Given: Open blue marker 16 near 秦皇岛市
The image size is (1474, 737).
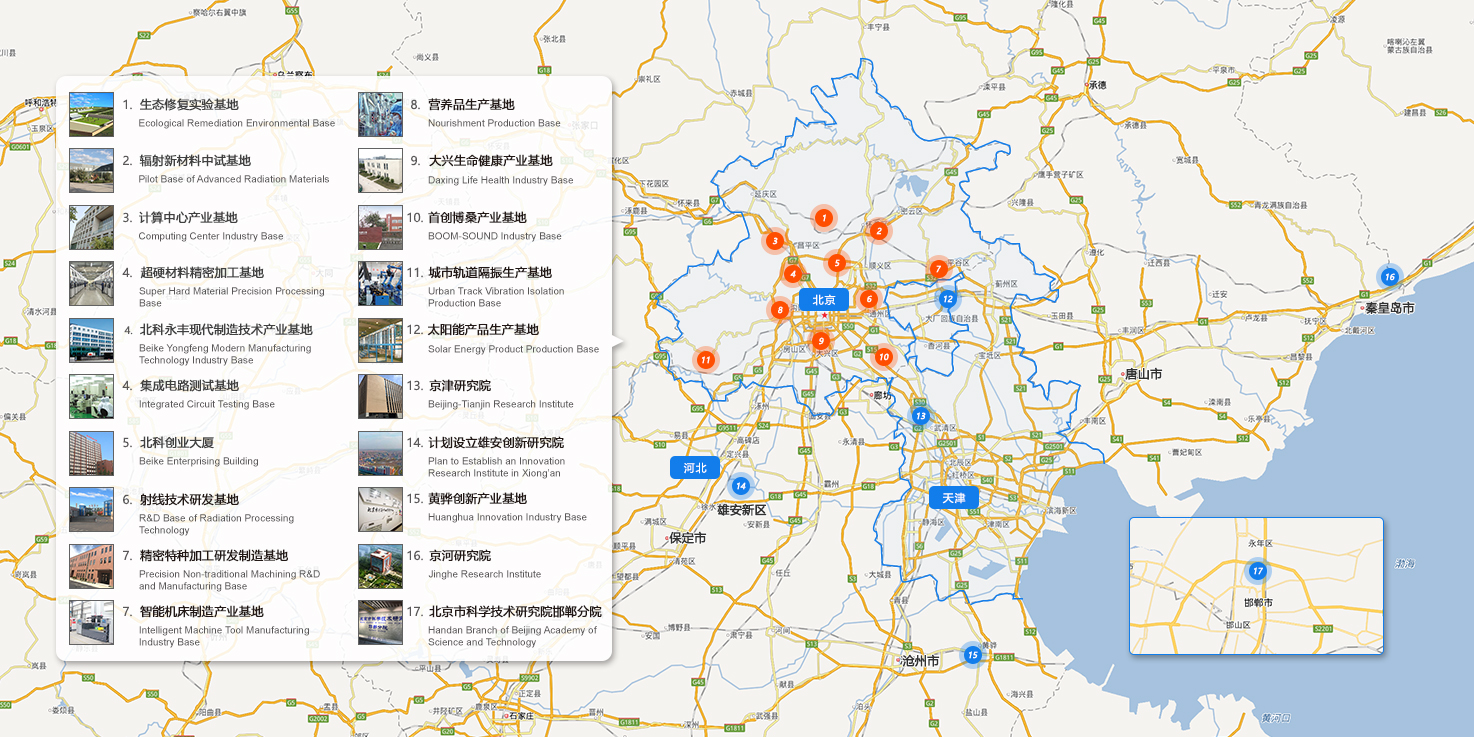Looking at the screenshot, I should [x=1389, y=277].
